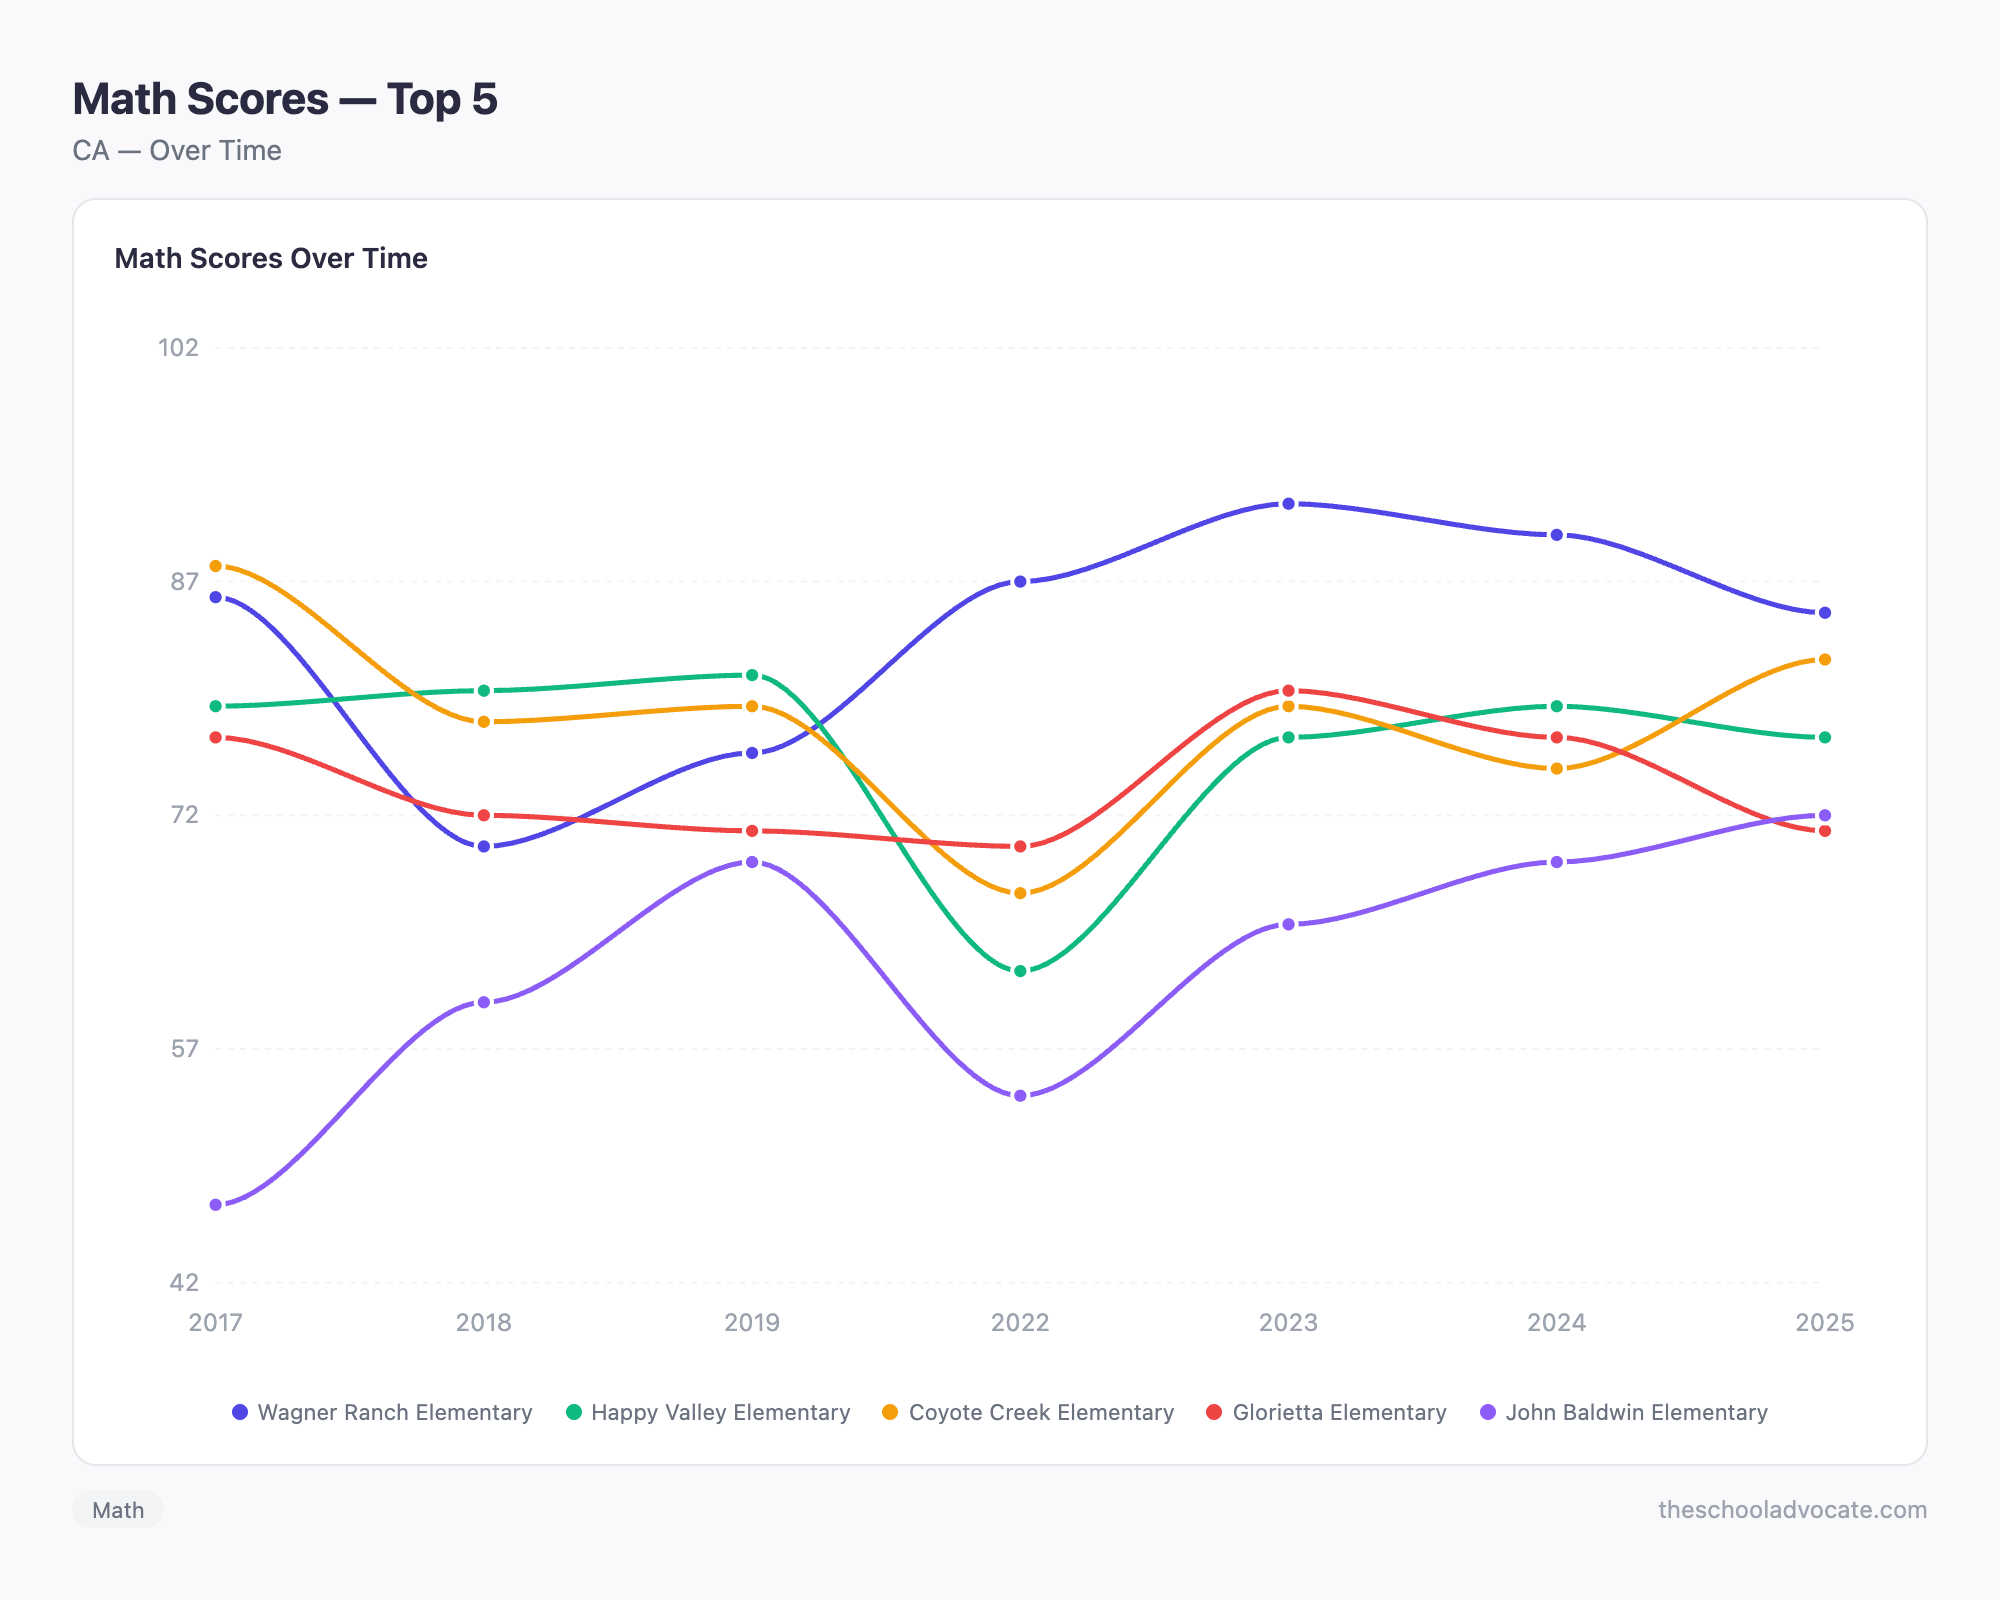
Task: Click the 2022 label on the x-axis
Action: [x=1018, y=1322]
